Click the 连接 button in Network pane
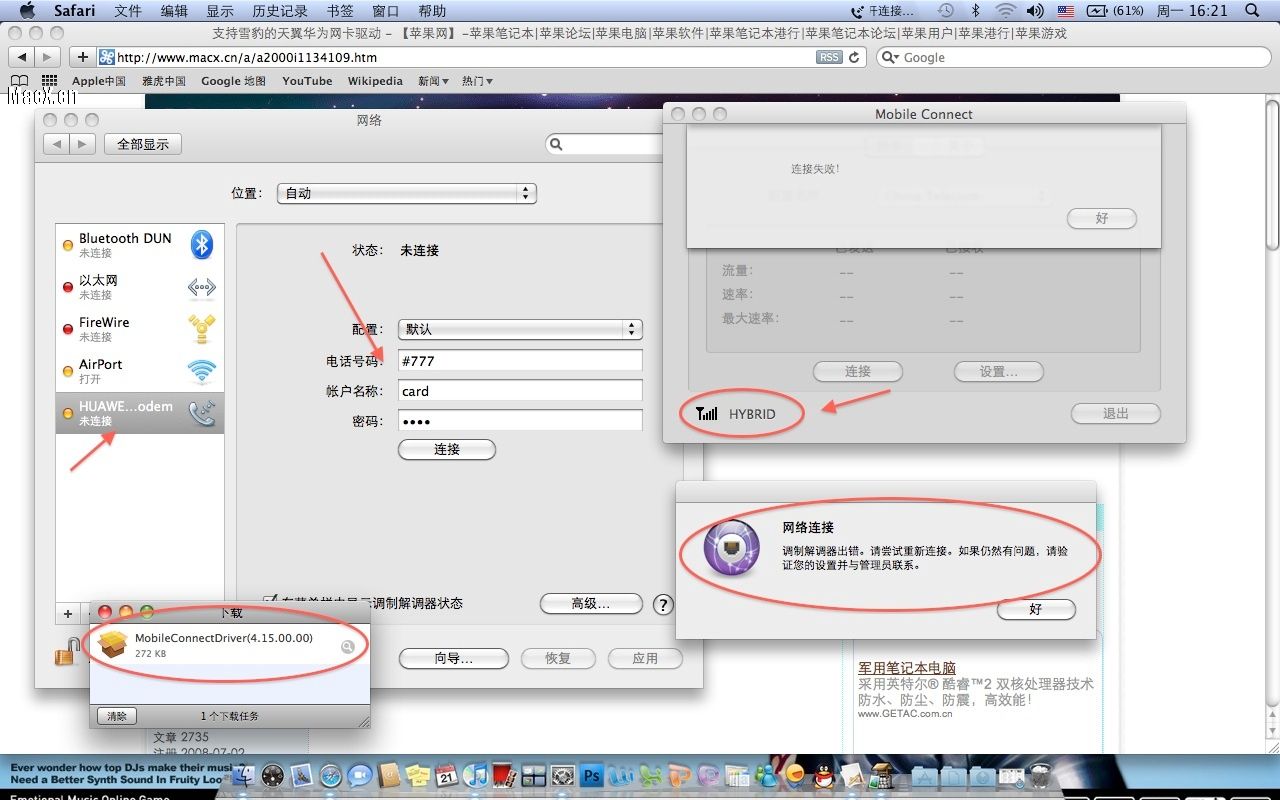The image size is (1280, 800). click(447, 450)
